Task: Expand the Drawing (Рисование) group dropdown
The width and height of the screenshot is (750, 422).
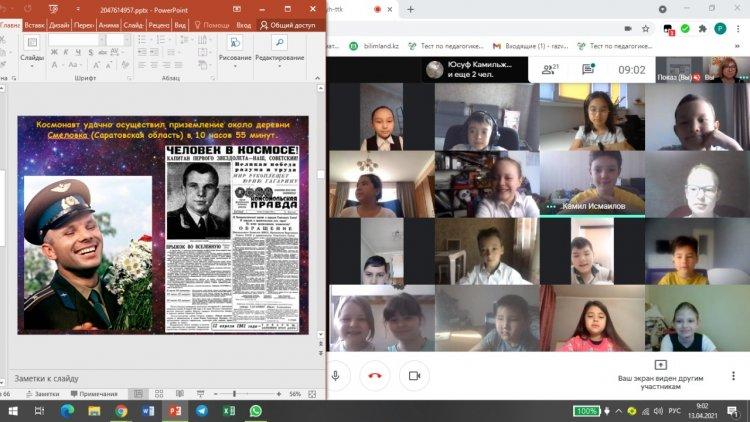Action: click(235, 66)
